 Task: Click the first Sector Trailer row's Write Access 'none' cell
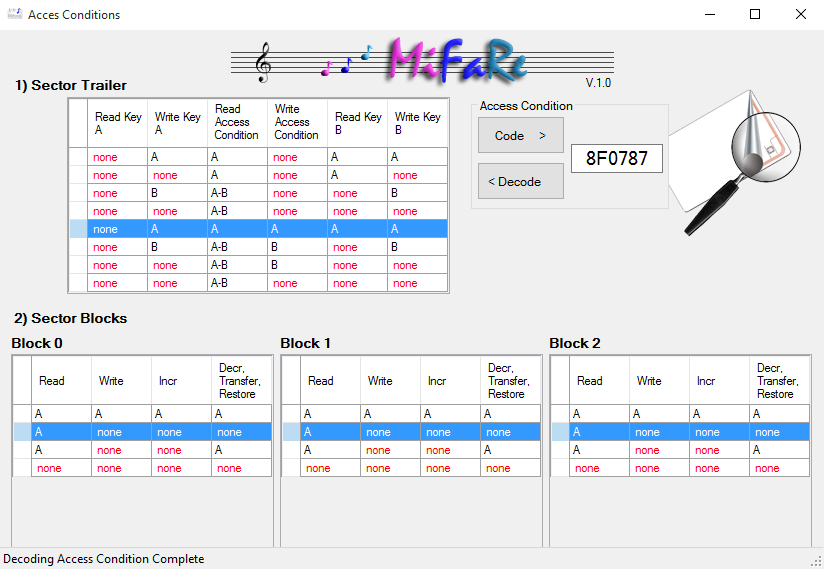click(297, 157)
